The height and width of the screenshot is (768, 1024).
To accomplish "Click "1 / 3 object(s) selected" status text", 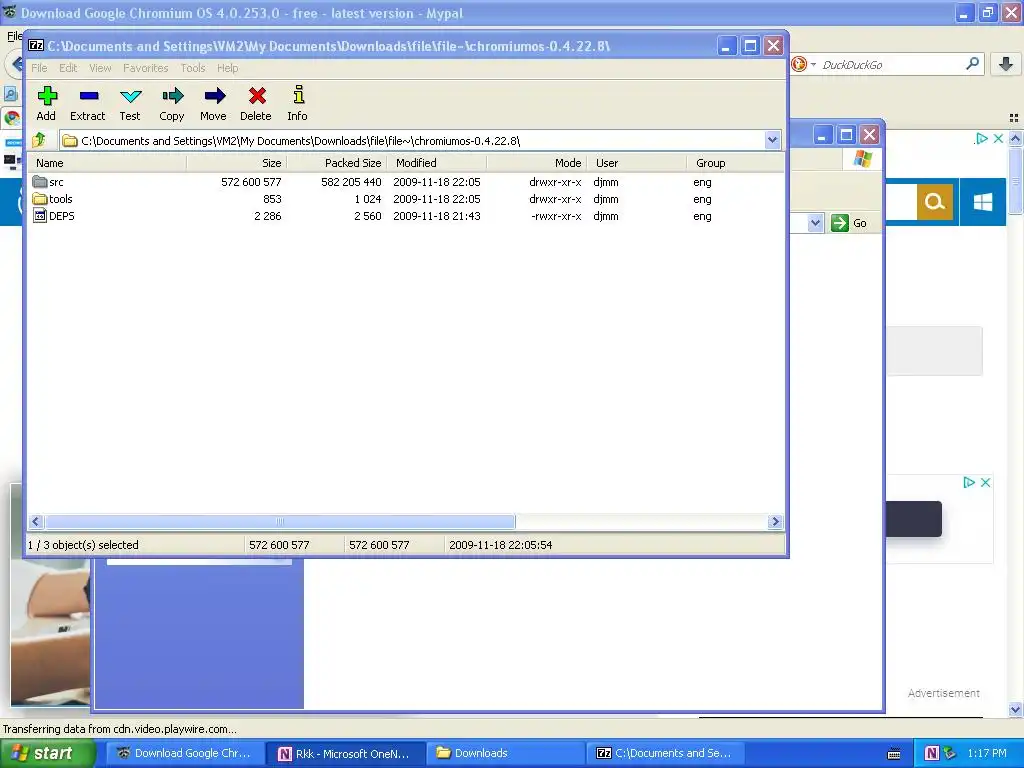I will click(83, 545).
